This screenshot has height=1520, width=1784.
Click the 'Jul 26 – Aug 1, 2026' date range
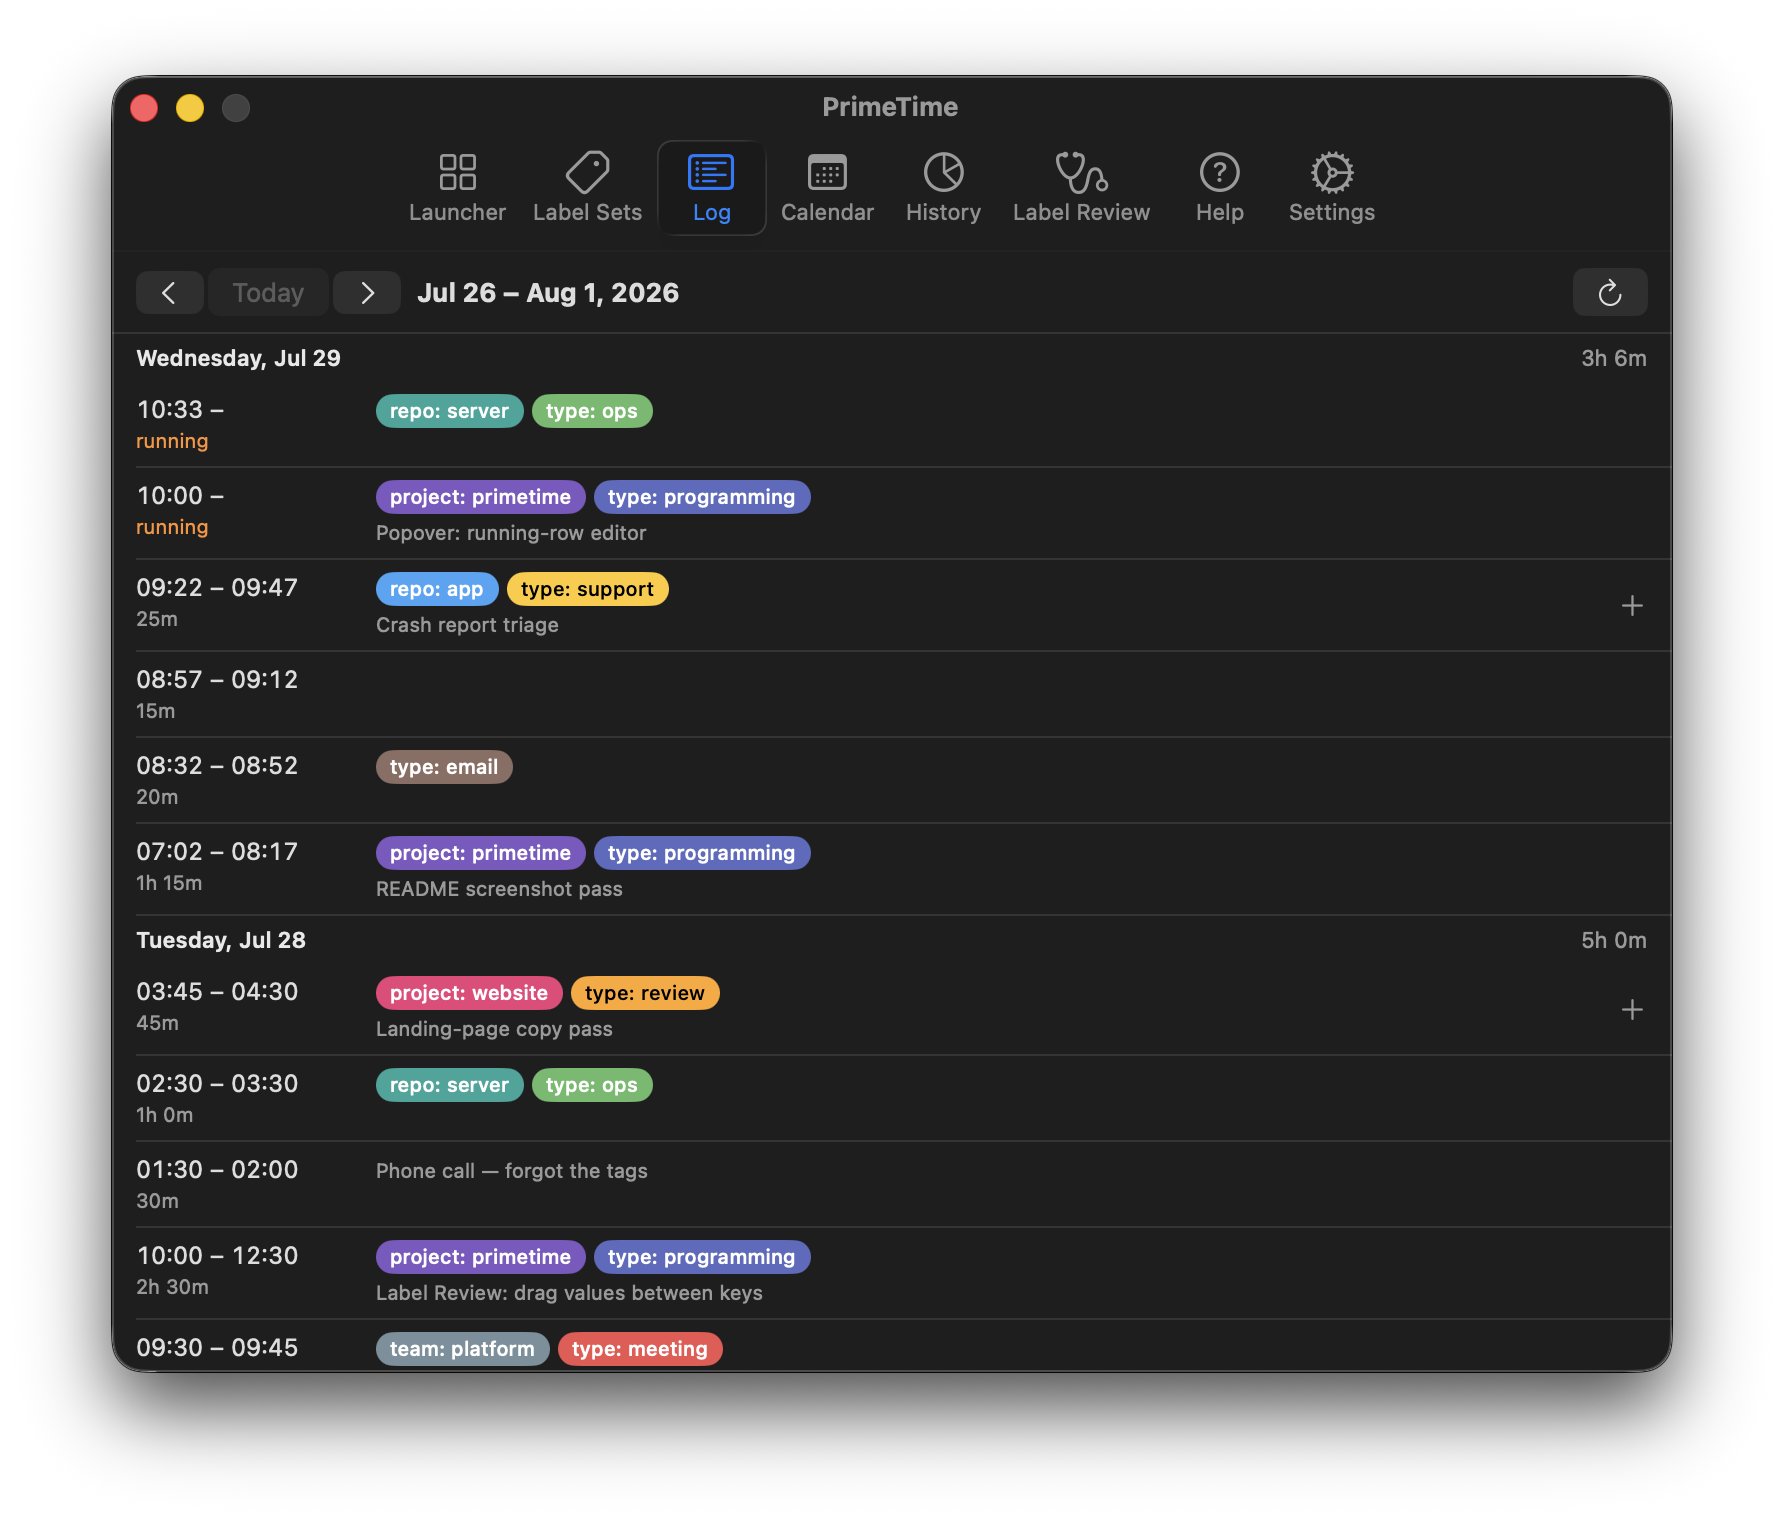[x=548, y=293]
